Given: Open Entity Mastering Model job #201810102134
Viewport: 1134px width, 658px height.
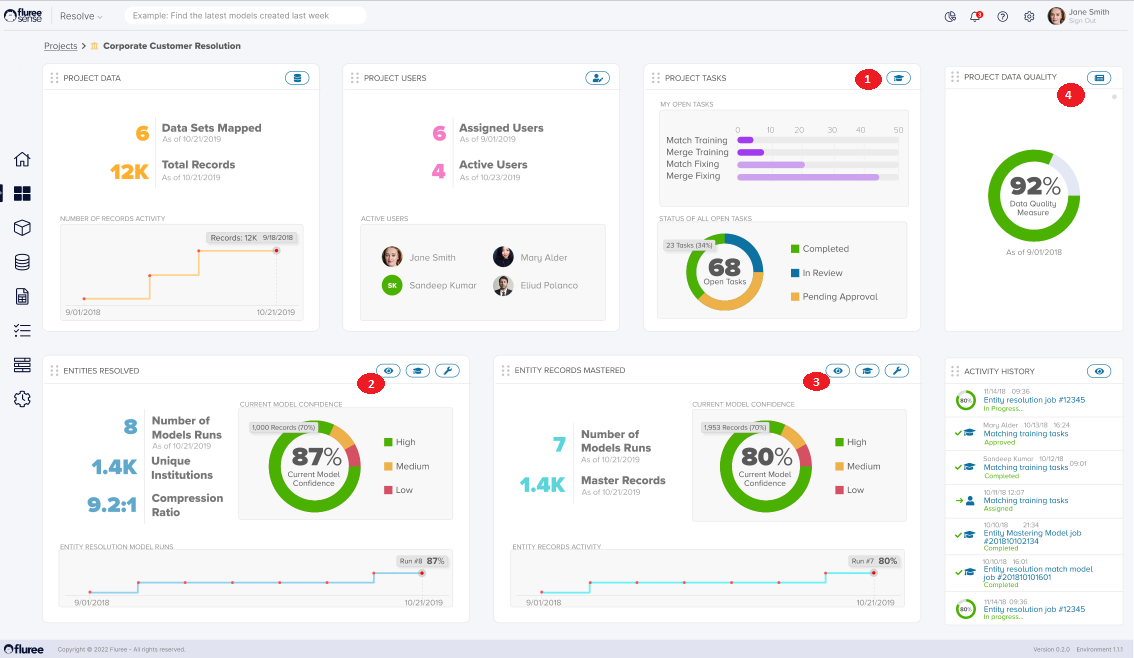Looking at the screenshot, I should tap(1032, 537).
